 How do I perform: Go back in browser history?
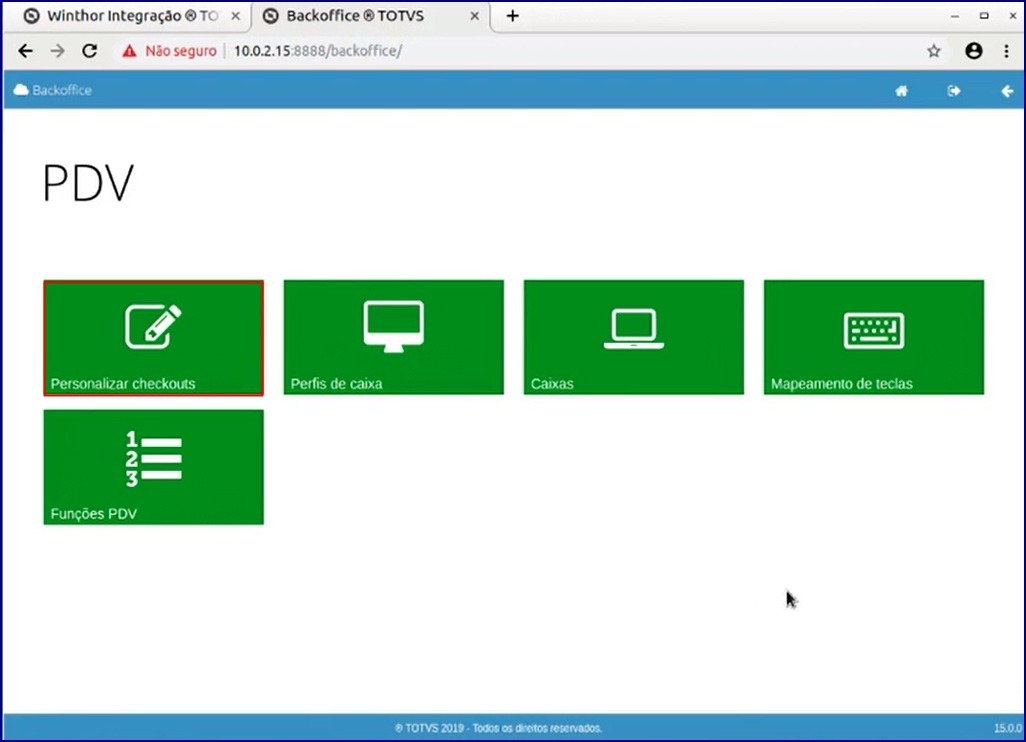(26, 51)
